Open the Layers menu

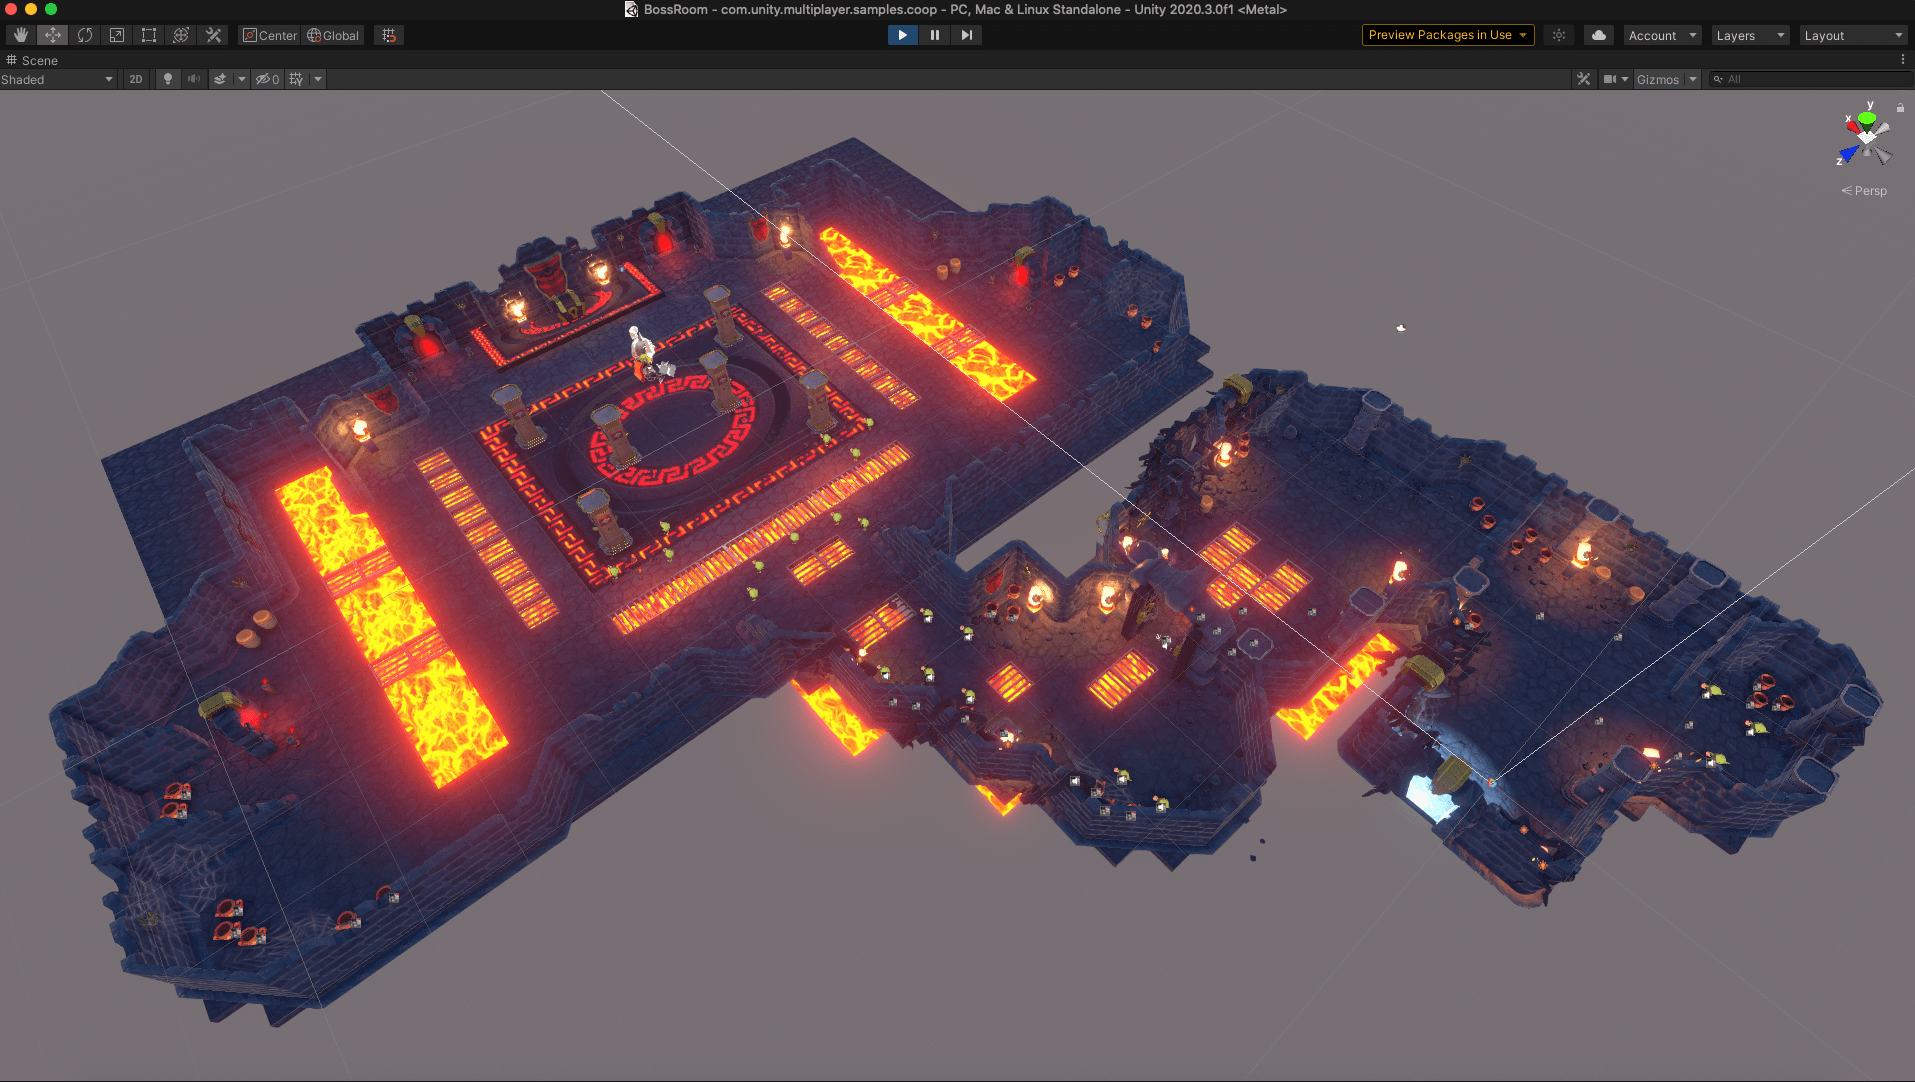click(x=1748, y=35)
